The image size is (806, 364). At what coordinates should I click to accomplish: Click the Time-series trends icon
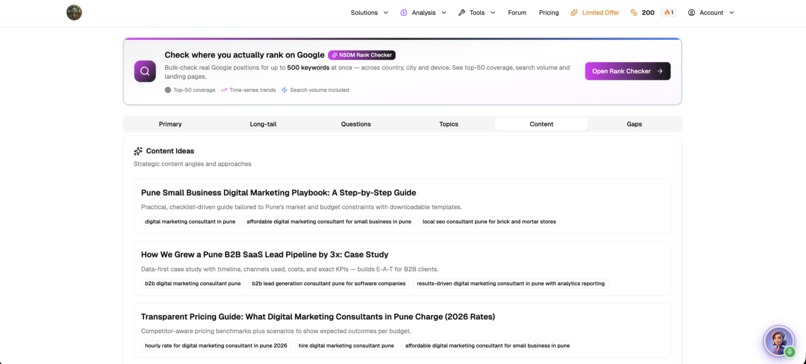click(x=224, y=90)
